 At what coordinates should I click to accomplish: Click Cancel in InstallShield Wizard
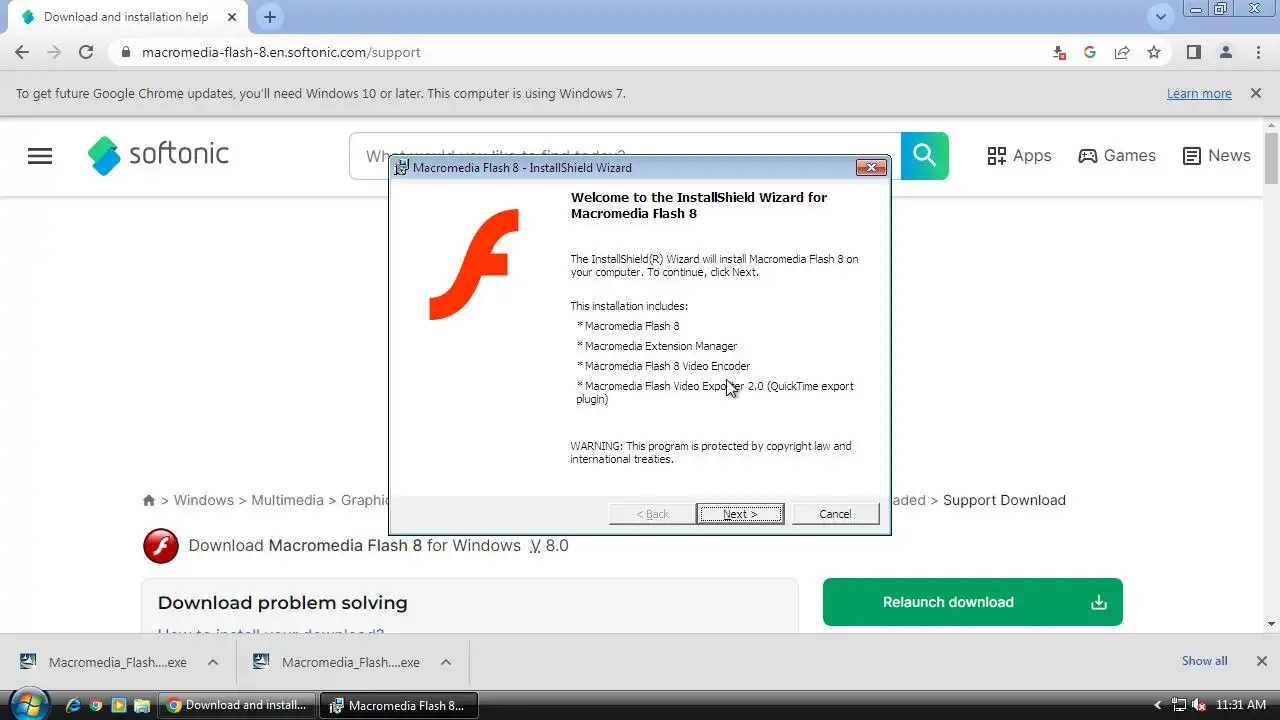(835, 514)
